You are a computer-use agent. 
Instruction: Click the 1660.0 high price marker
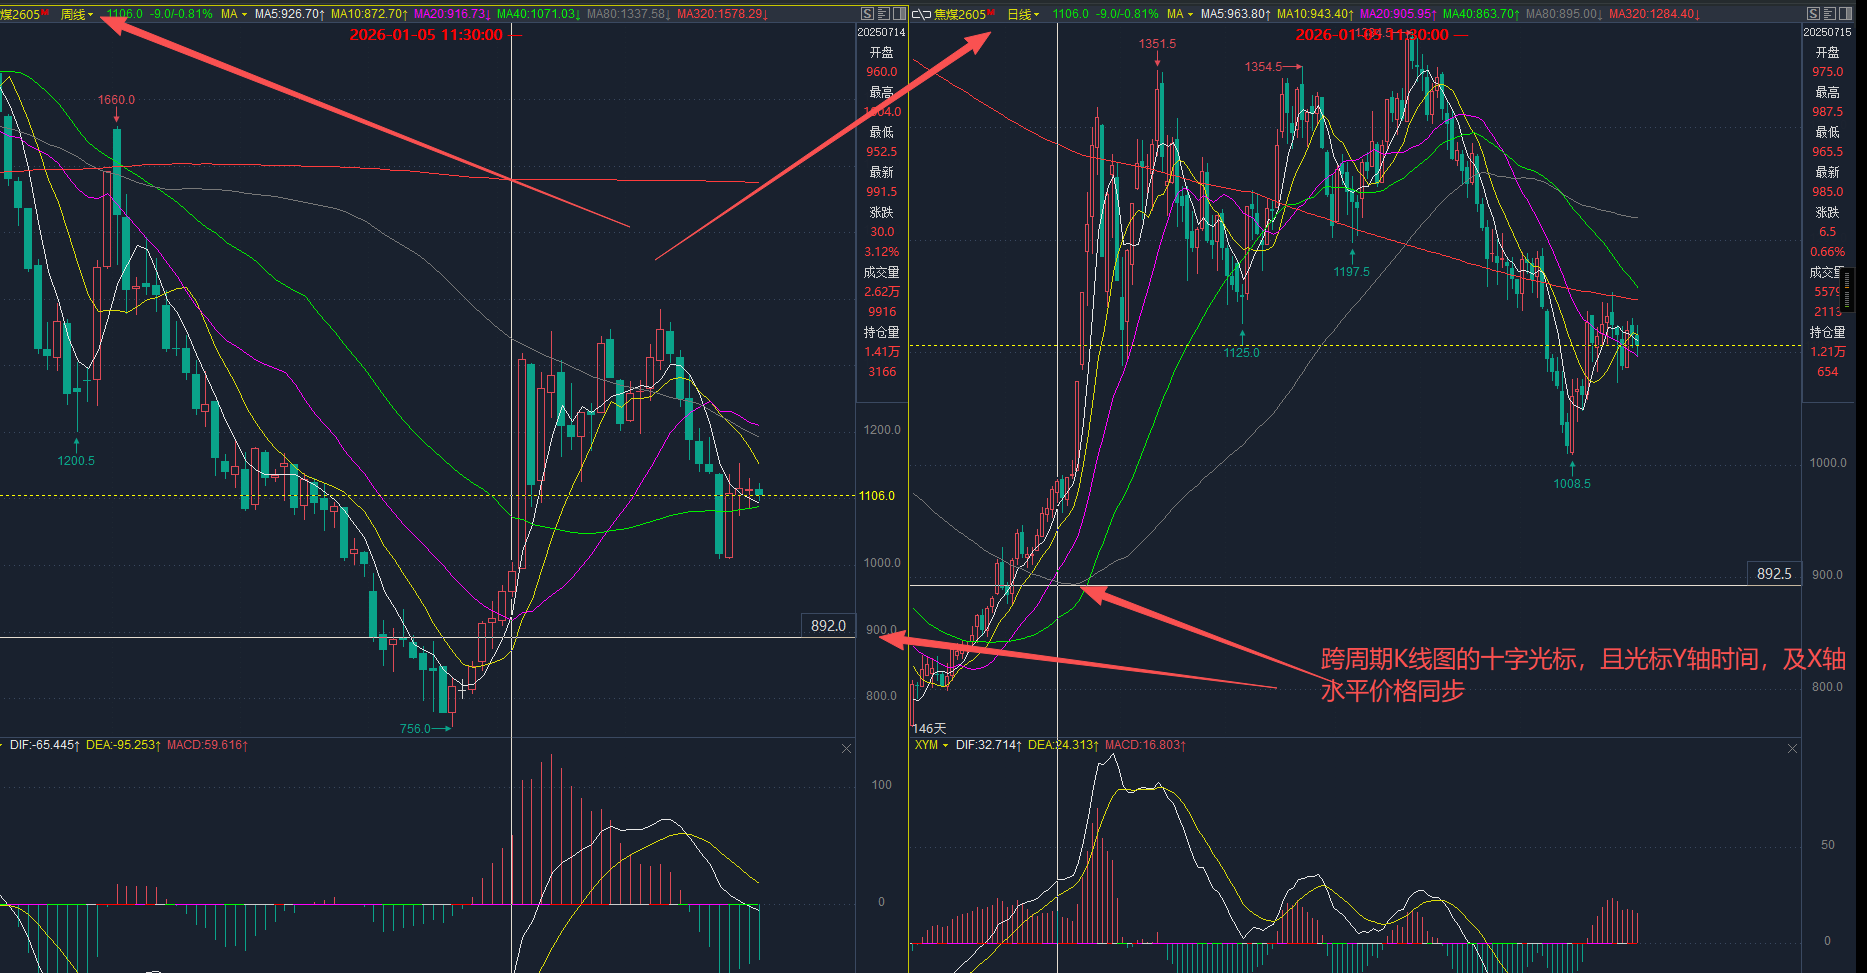(116, 100)
